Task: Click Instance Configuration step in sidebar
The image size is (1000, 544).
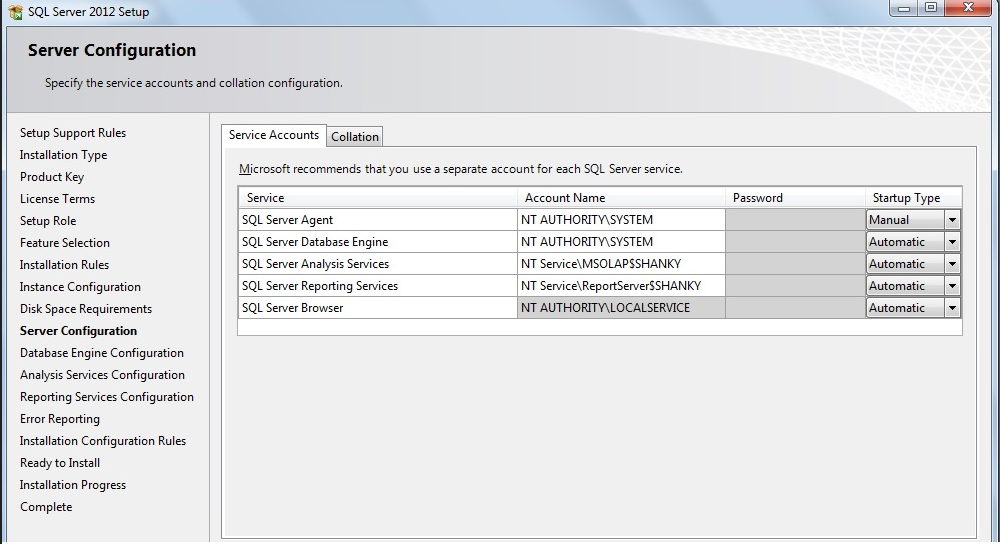Action: pyautogui.click(x=80, y=287)
